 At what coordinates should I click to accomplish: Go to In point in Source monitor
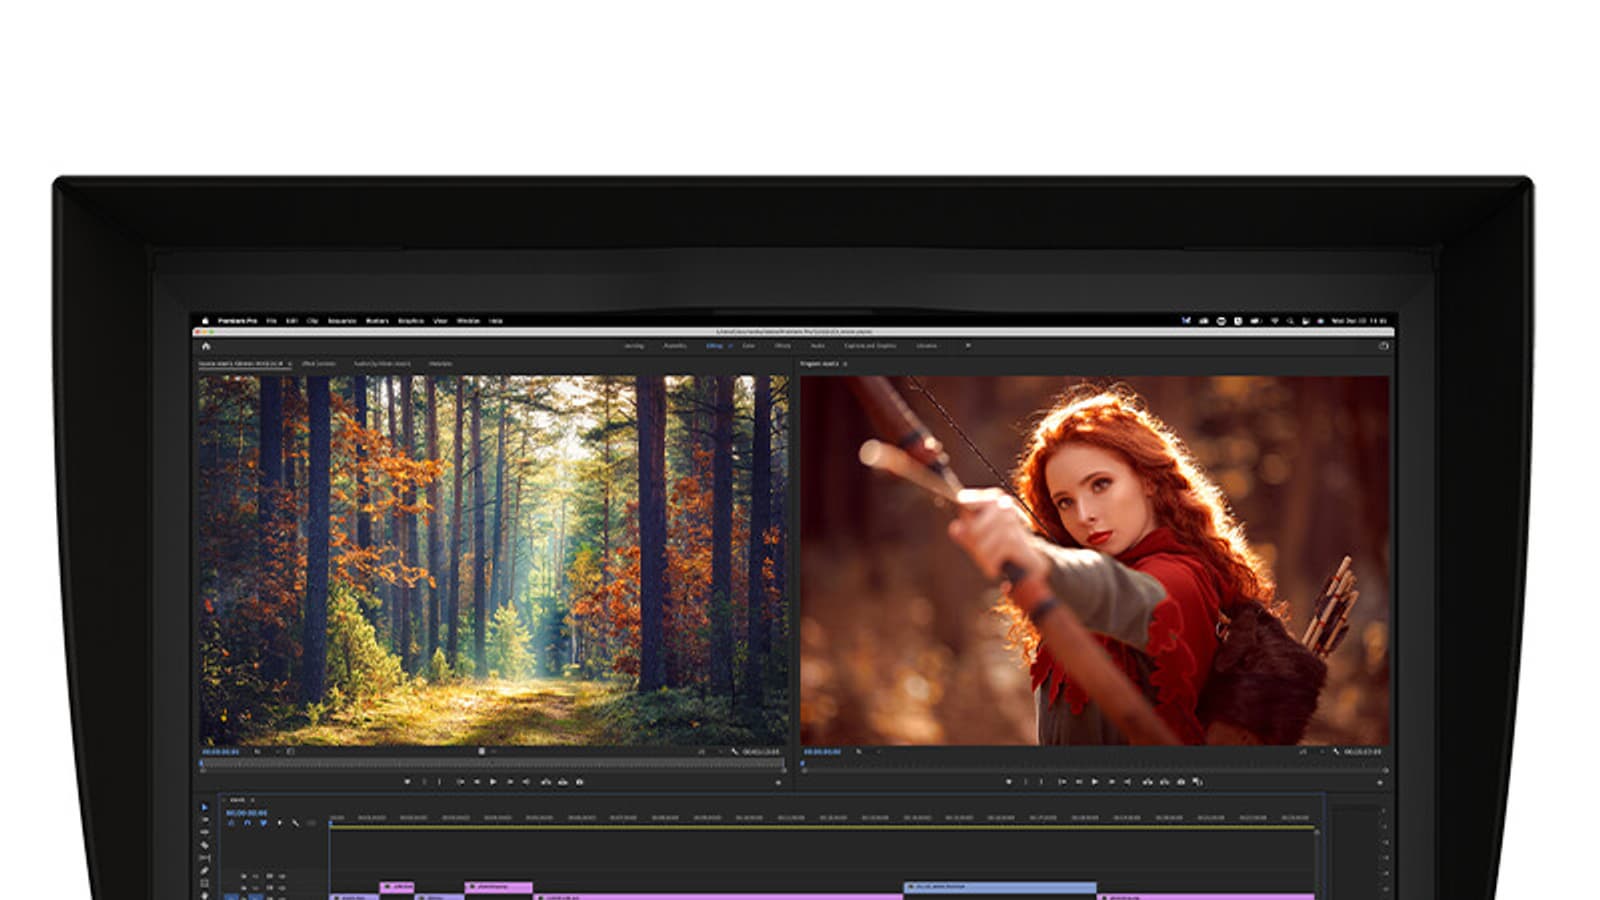[459, 782]
